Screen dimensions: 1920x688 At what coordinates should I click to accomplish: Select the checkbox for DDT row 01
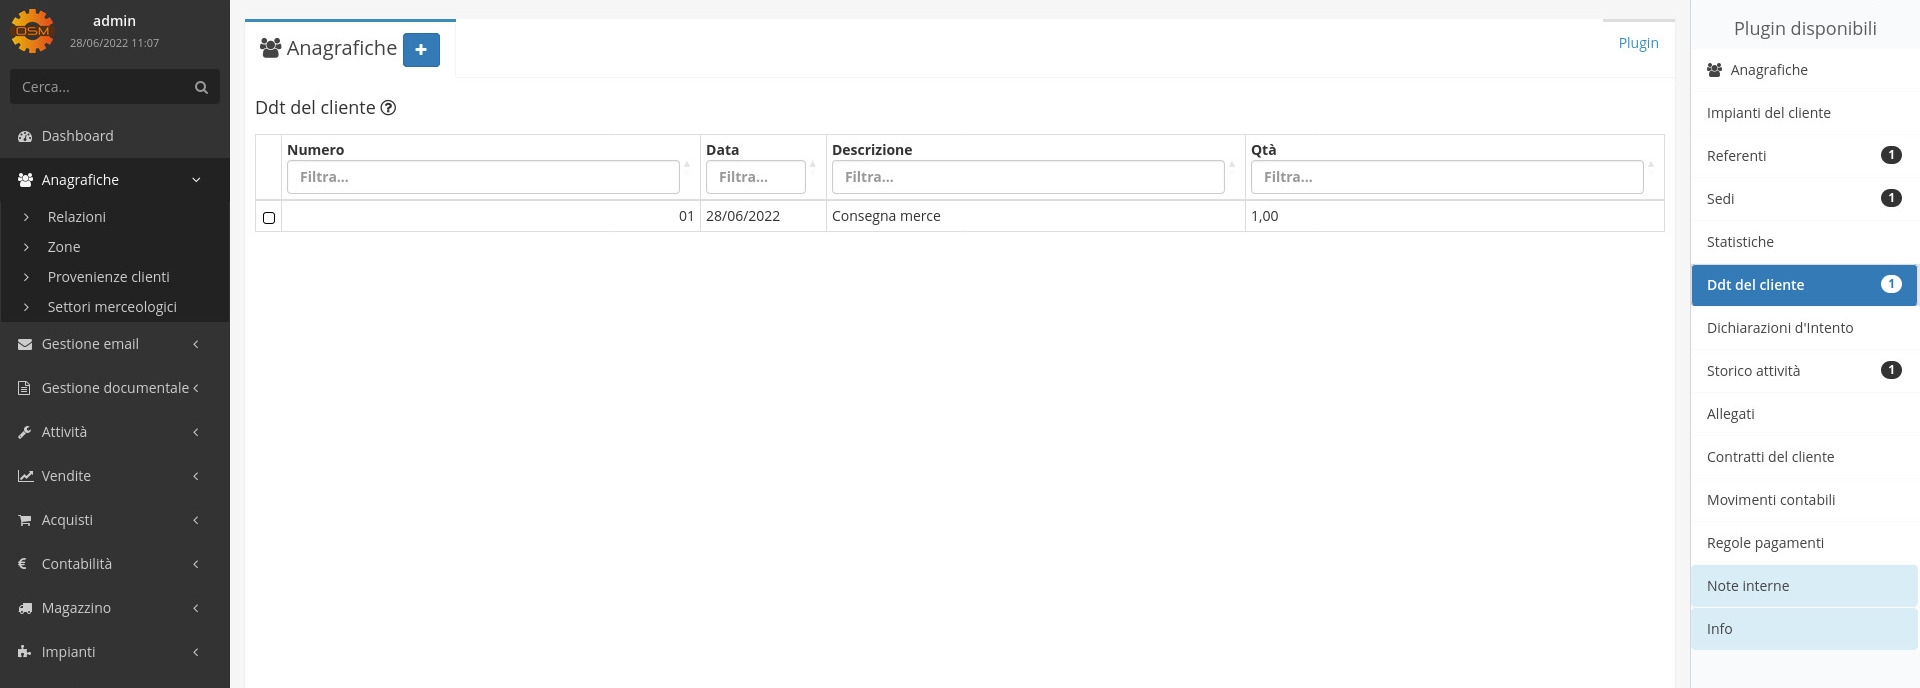pyautogui.click(x=268, y=217)
